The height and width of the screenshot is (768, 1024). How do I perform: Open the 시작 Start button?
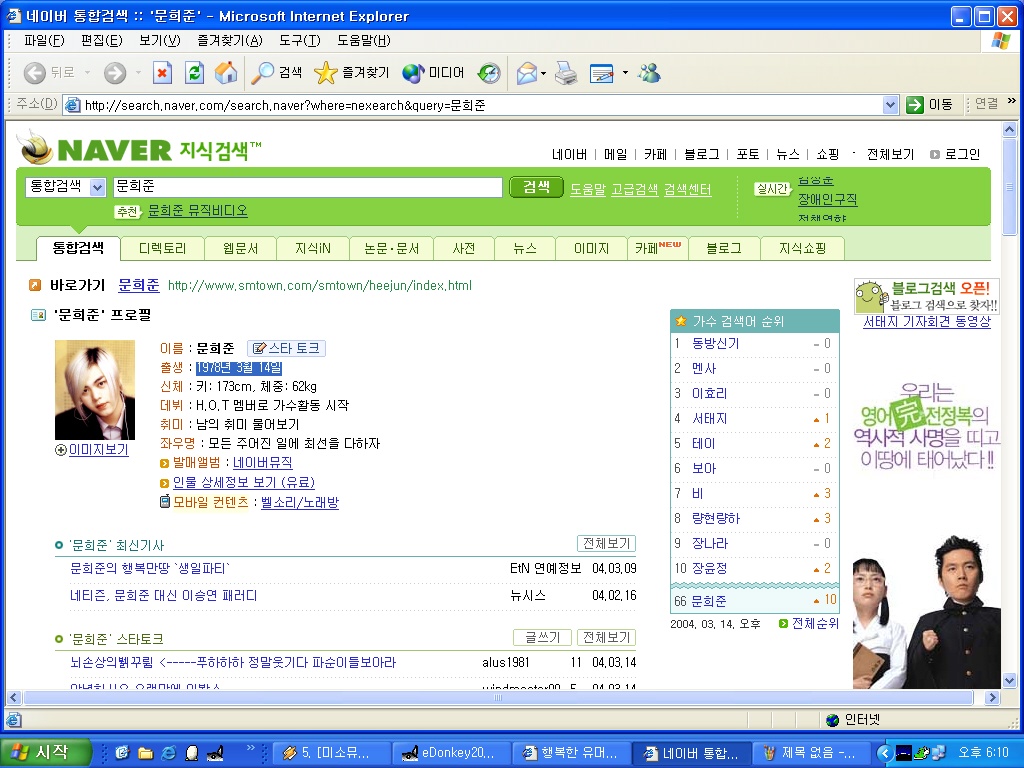coord(44,752)
